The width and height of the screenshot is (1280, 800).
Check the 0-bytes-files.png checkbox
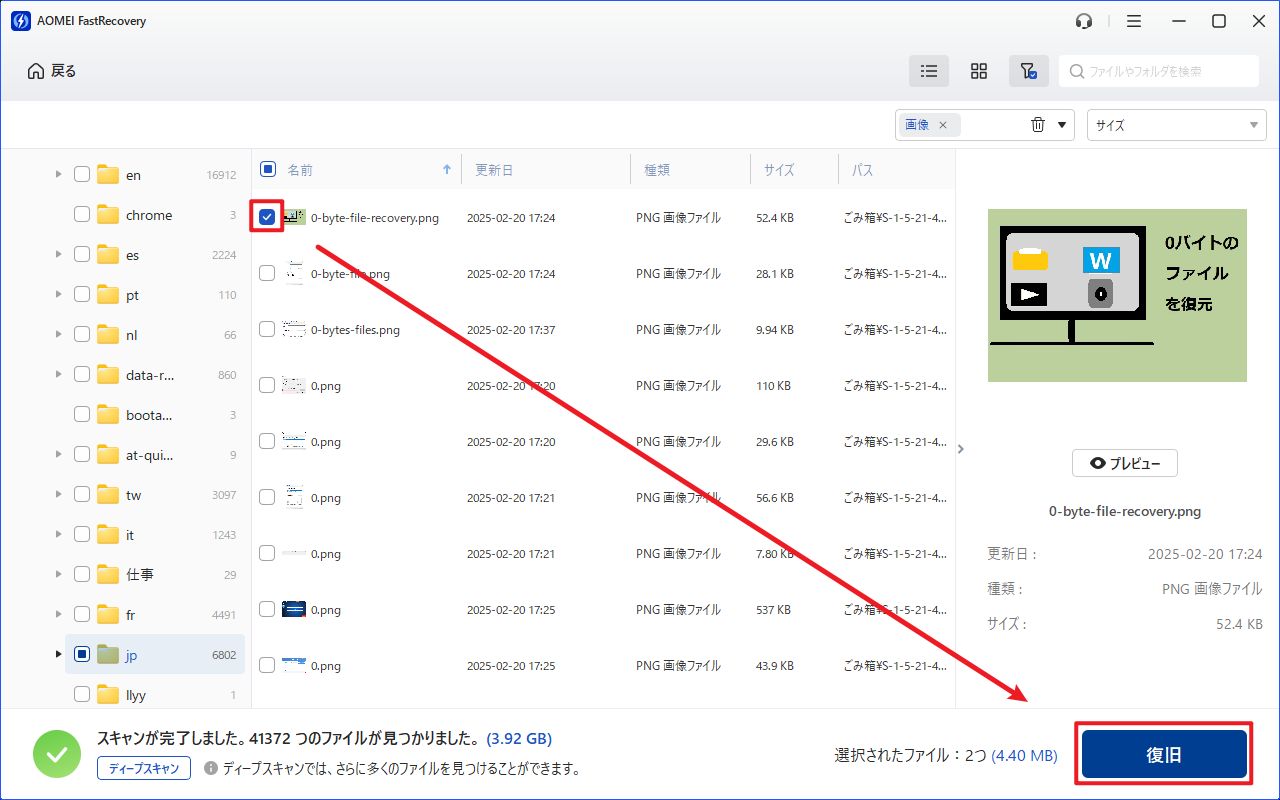tap(267, 329)
